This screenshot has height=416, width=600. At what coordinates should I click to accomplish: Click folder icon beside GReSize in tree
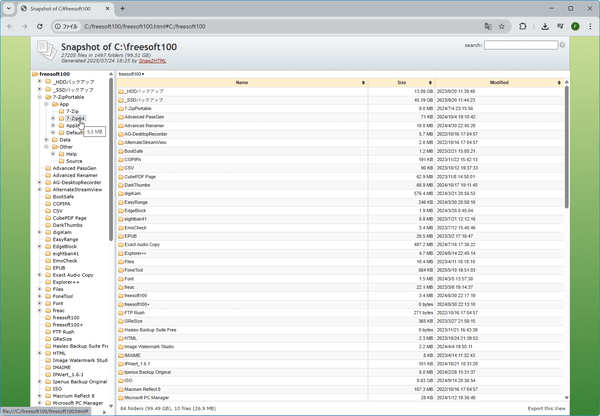point(48,339)
